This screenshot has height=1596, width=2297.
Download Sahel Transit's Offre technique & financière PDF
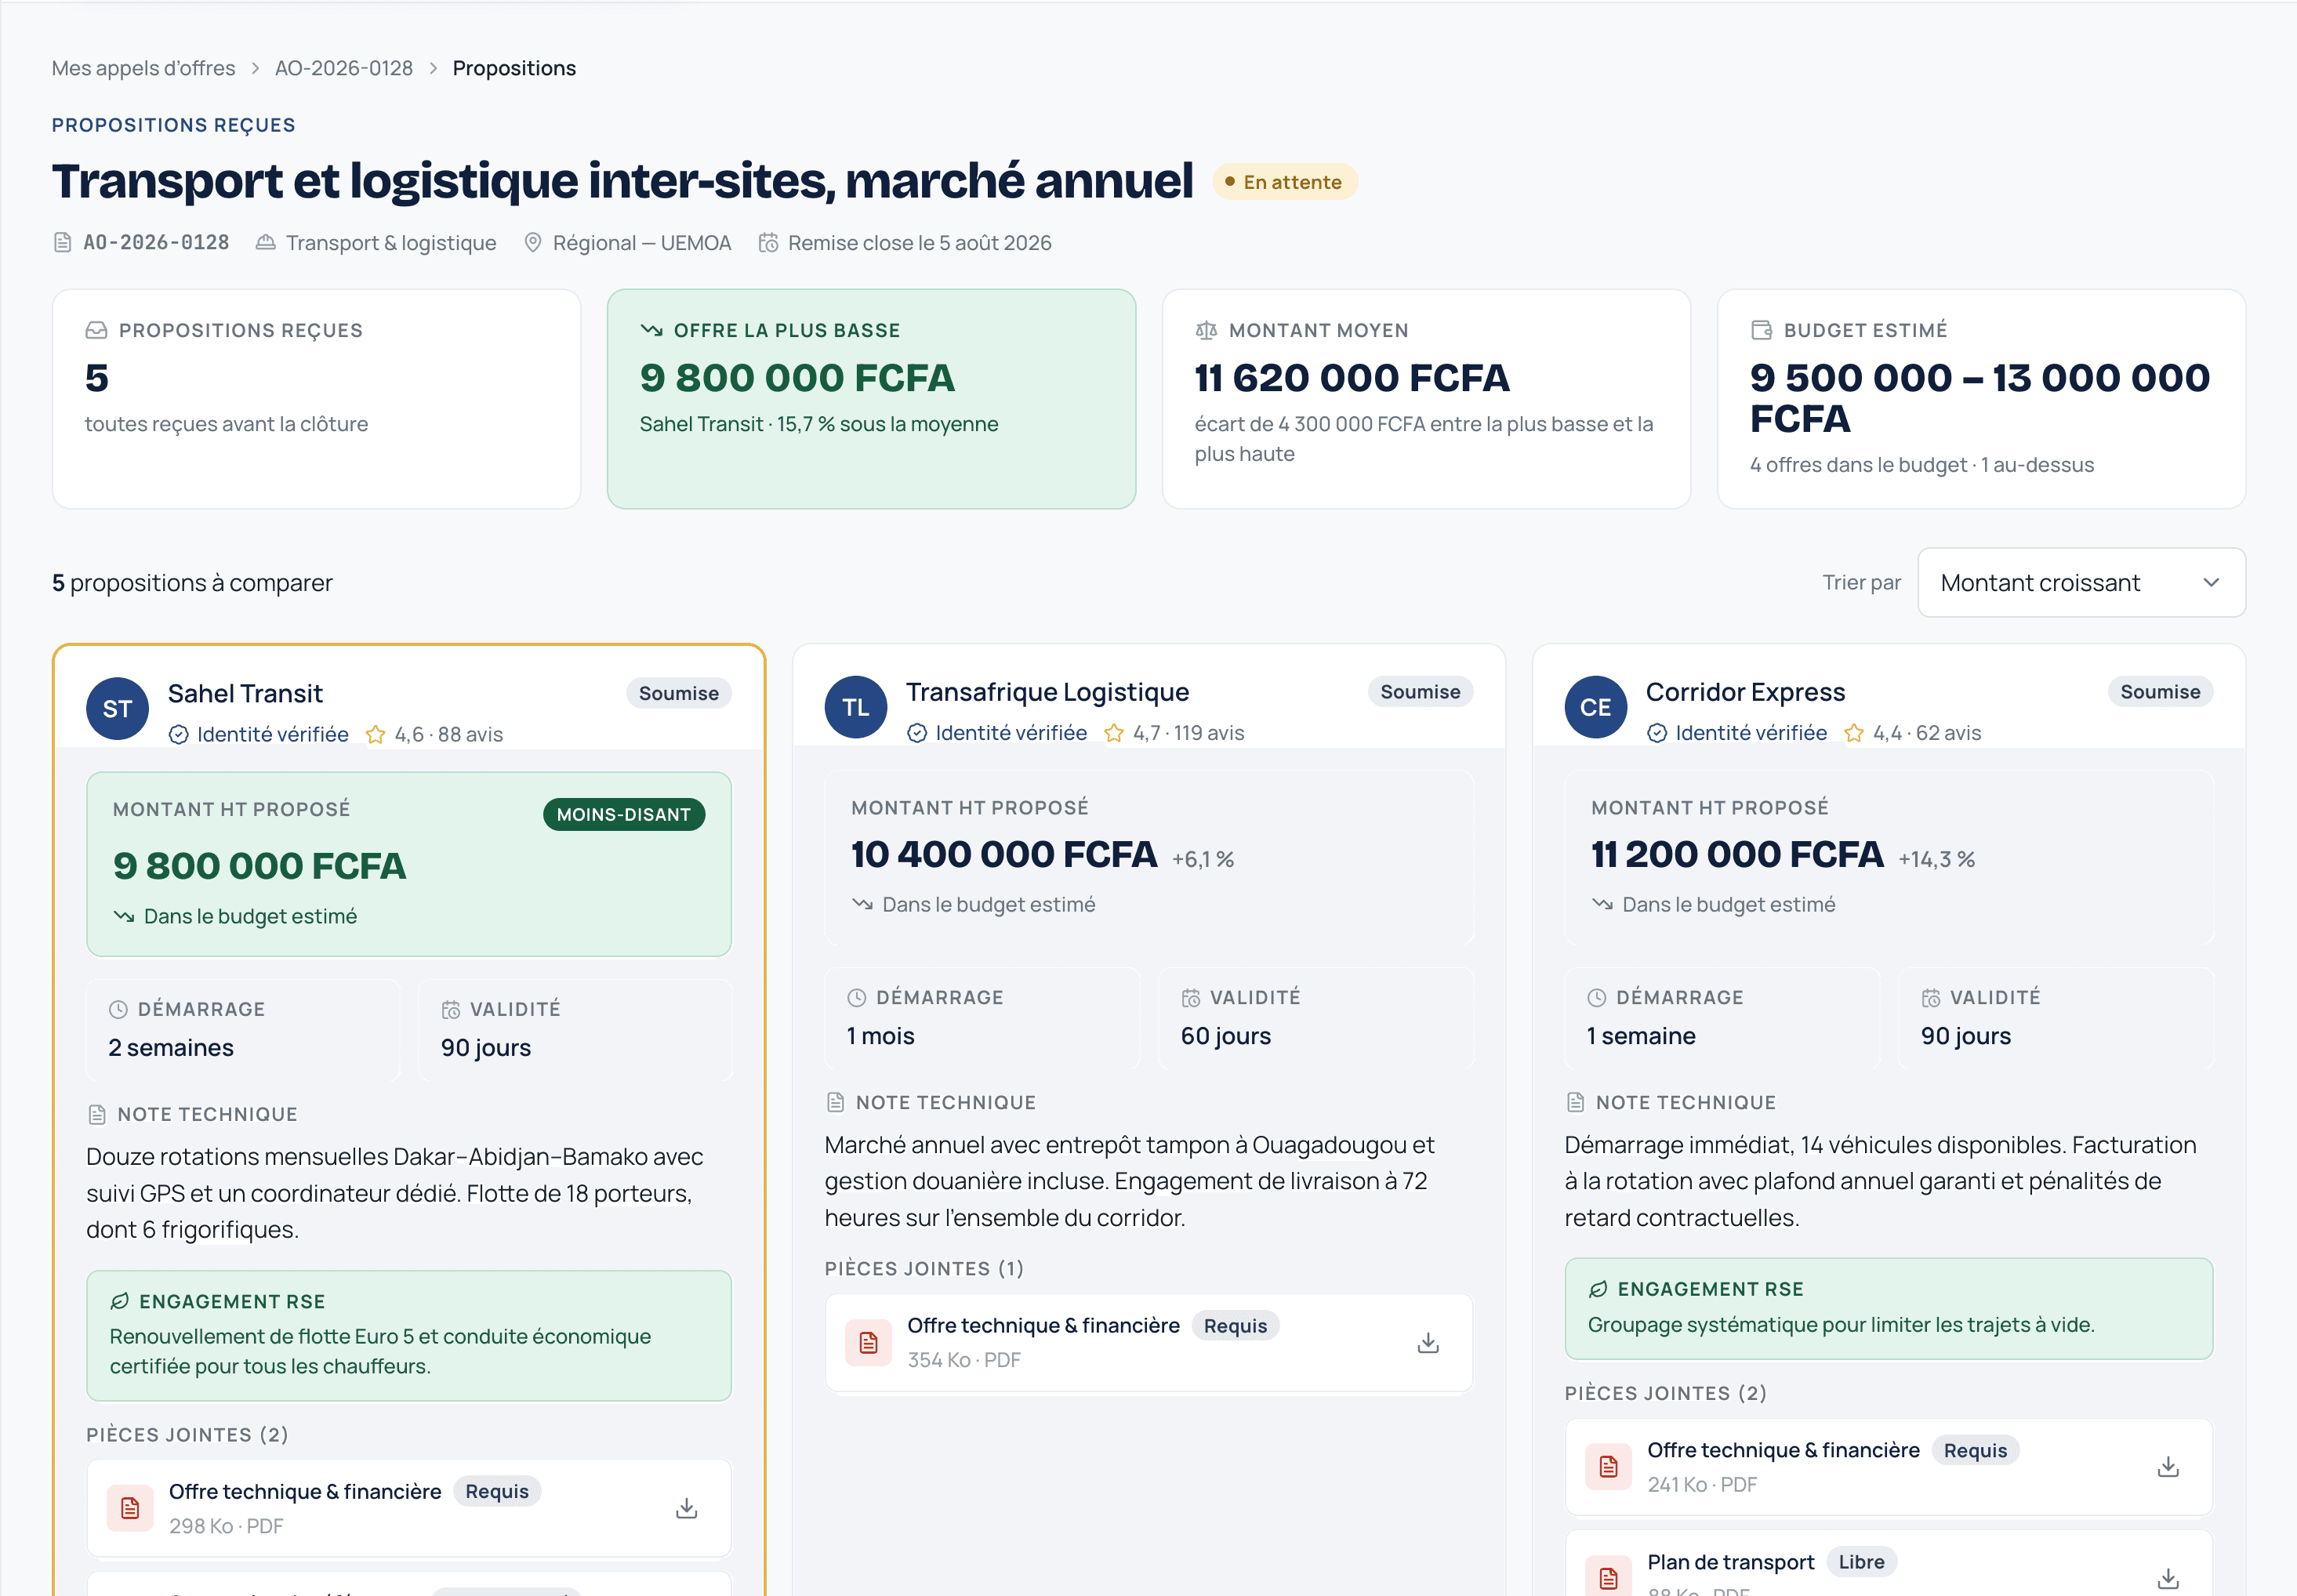(686, 1508)
